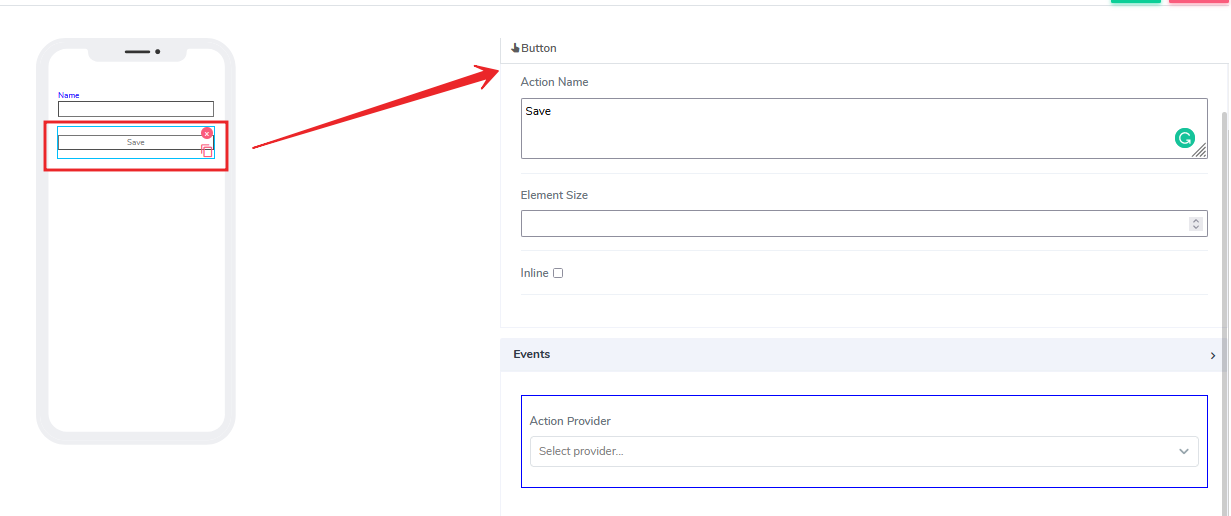Click the pointer icon beside Button title
The image size is (1231, 516).
(515, 48)
